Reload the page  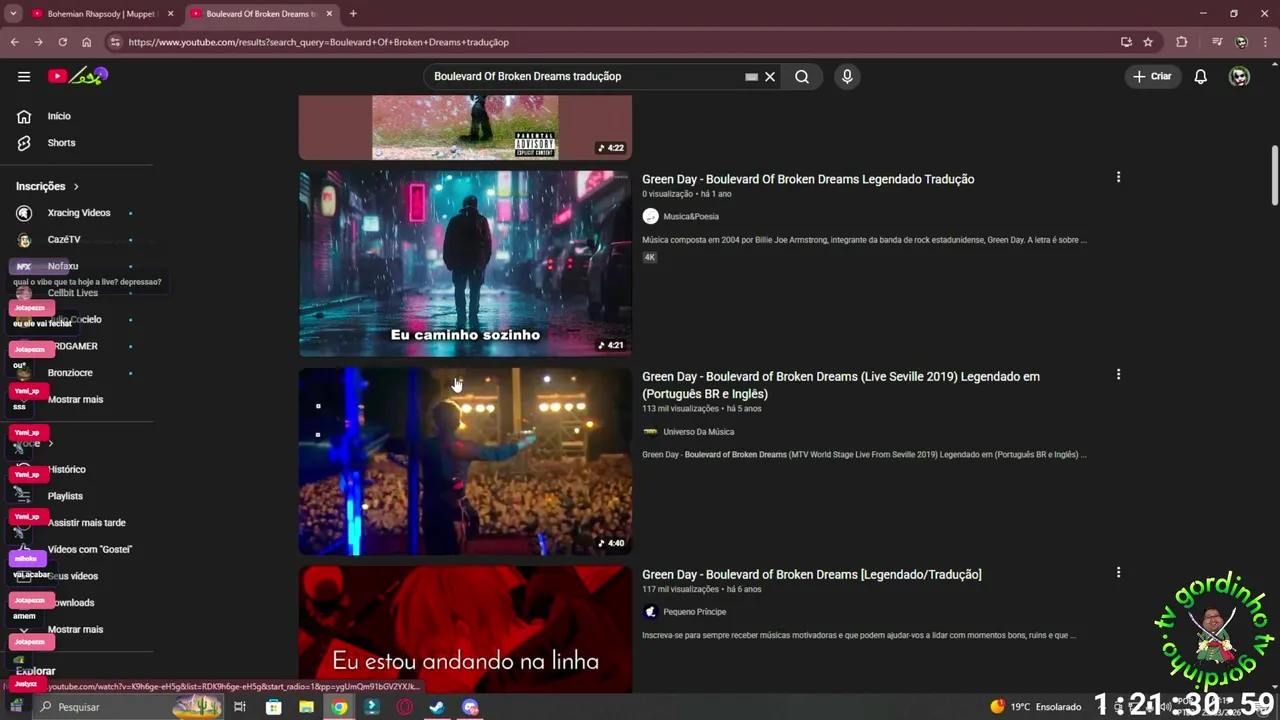(62, 42)
